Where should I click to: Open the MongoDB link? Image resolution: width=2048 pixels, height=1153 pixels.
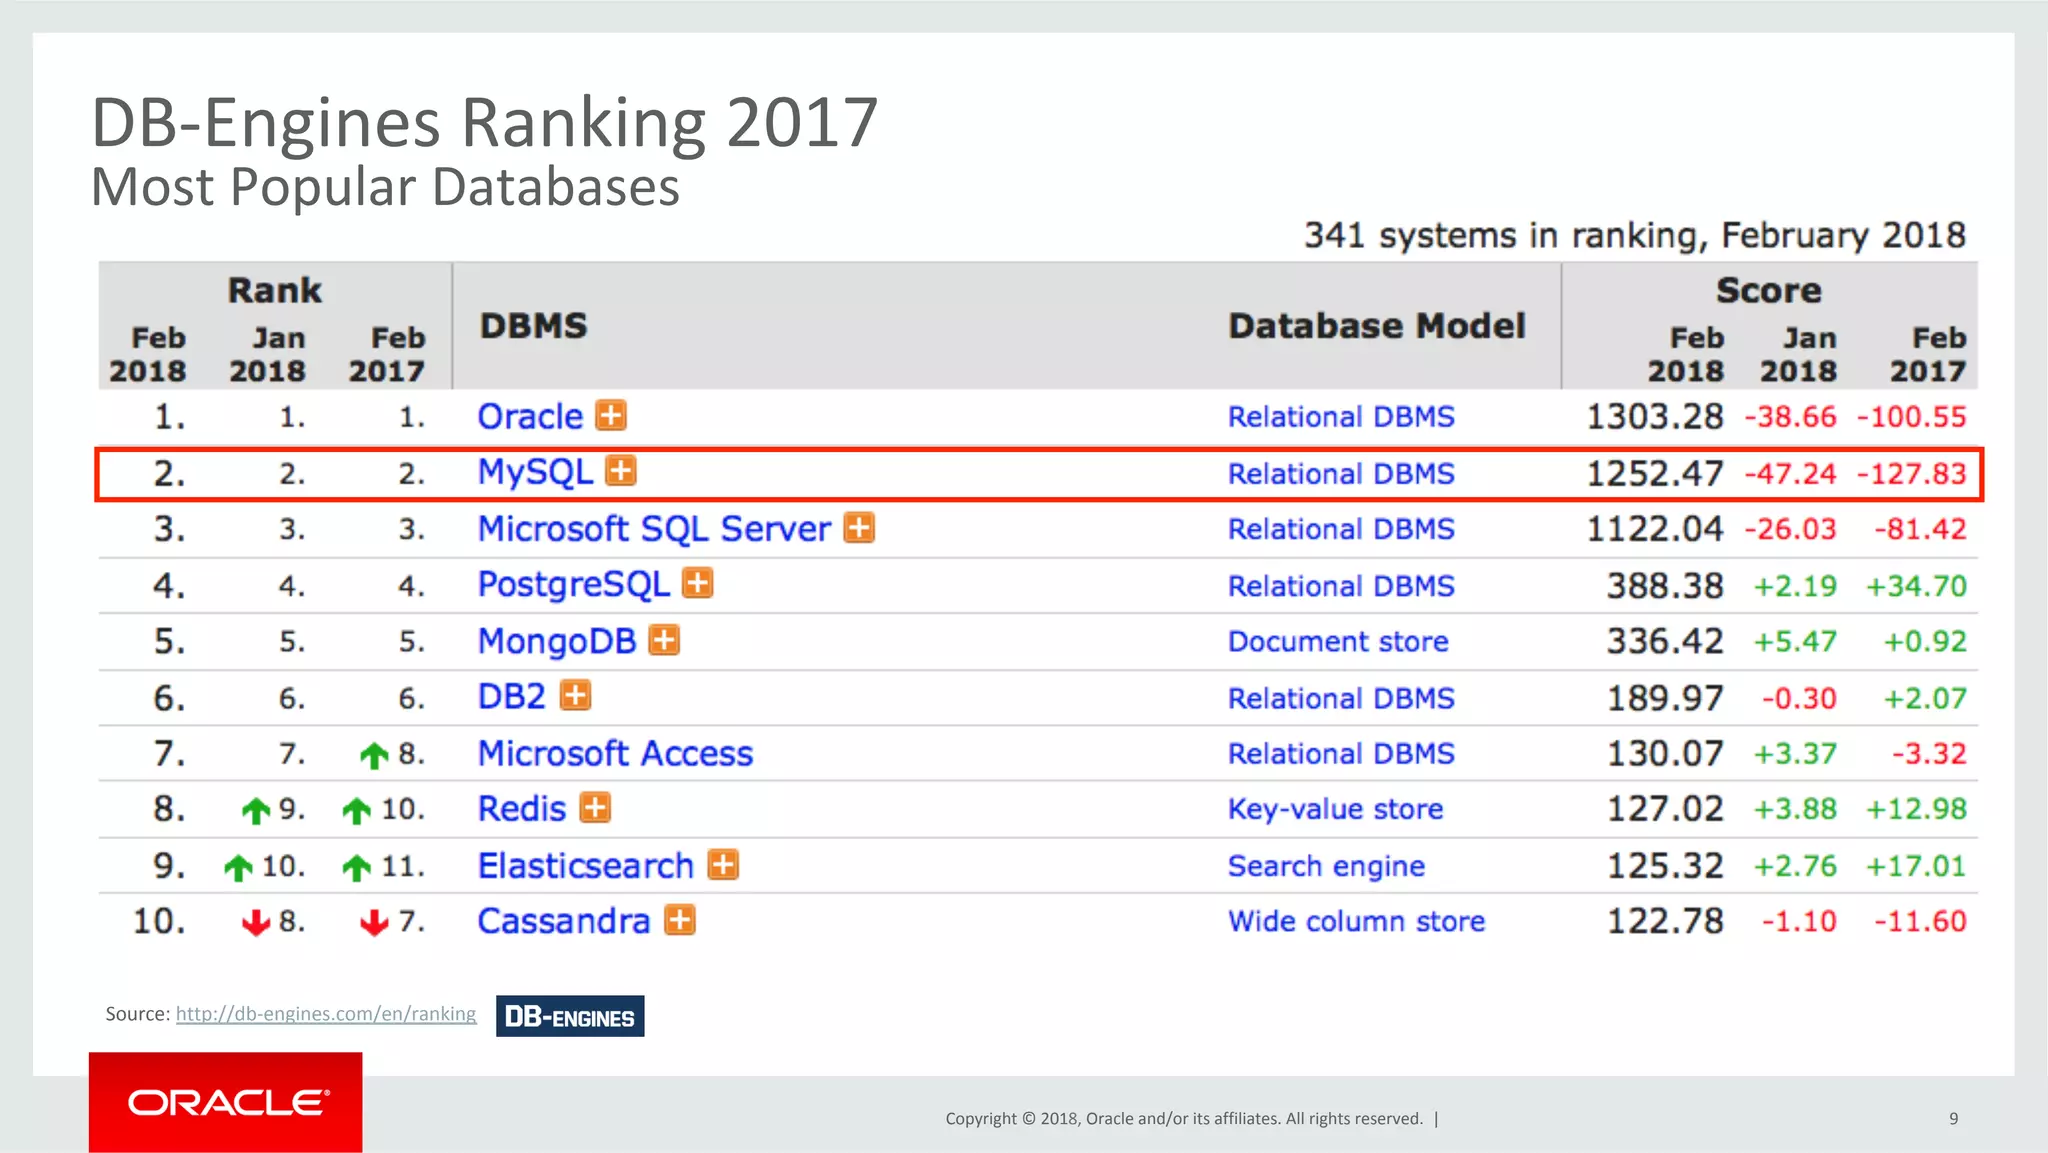pyautogui.click(x=557, y=641)
